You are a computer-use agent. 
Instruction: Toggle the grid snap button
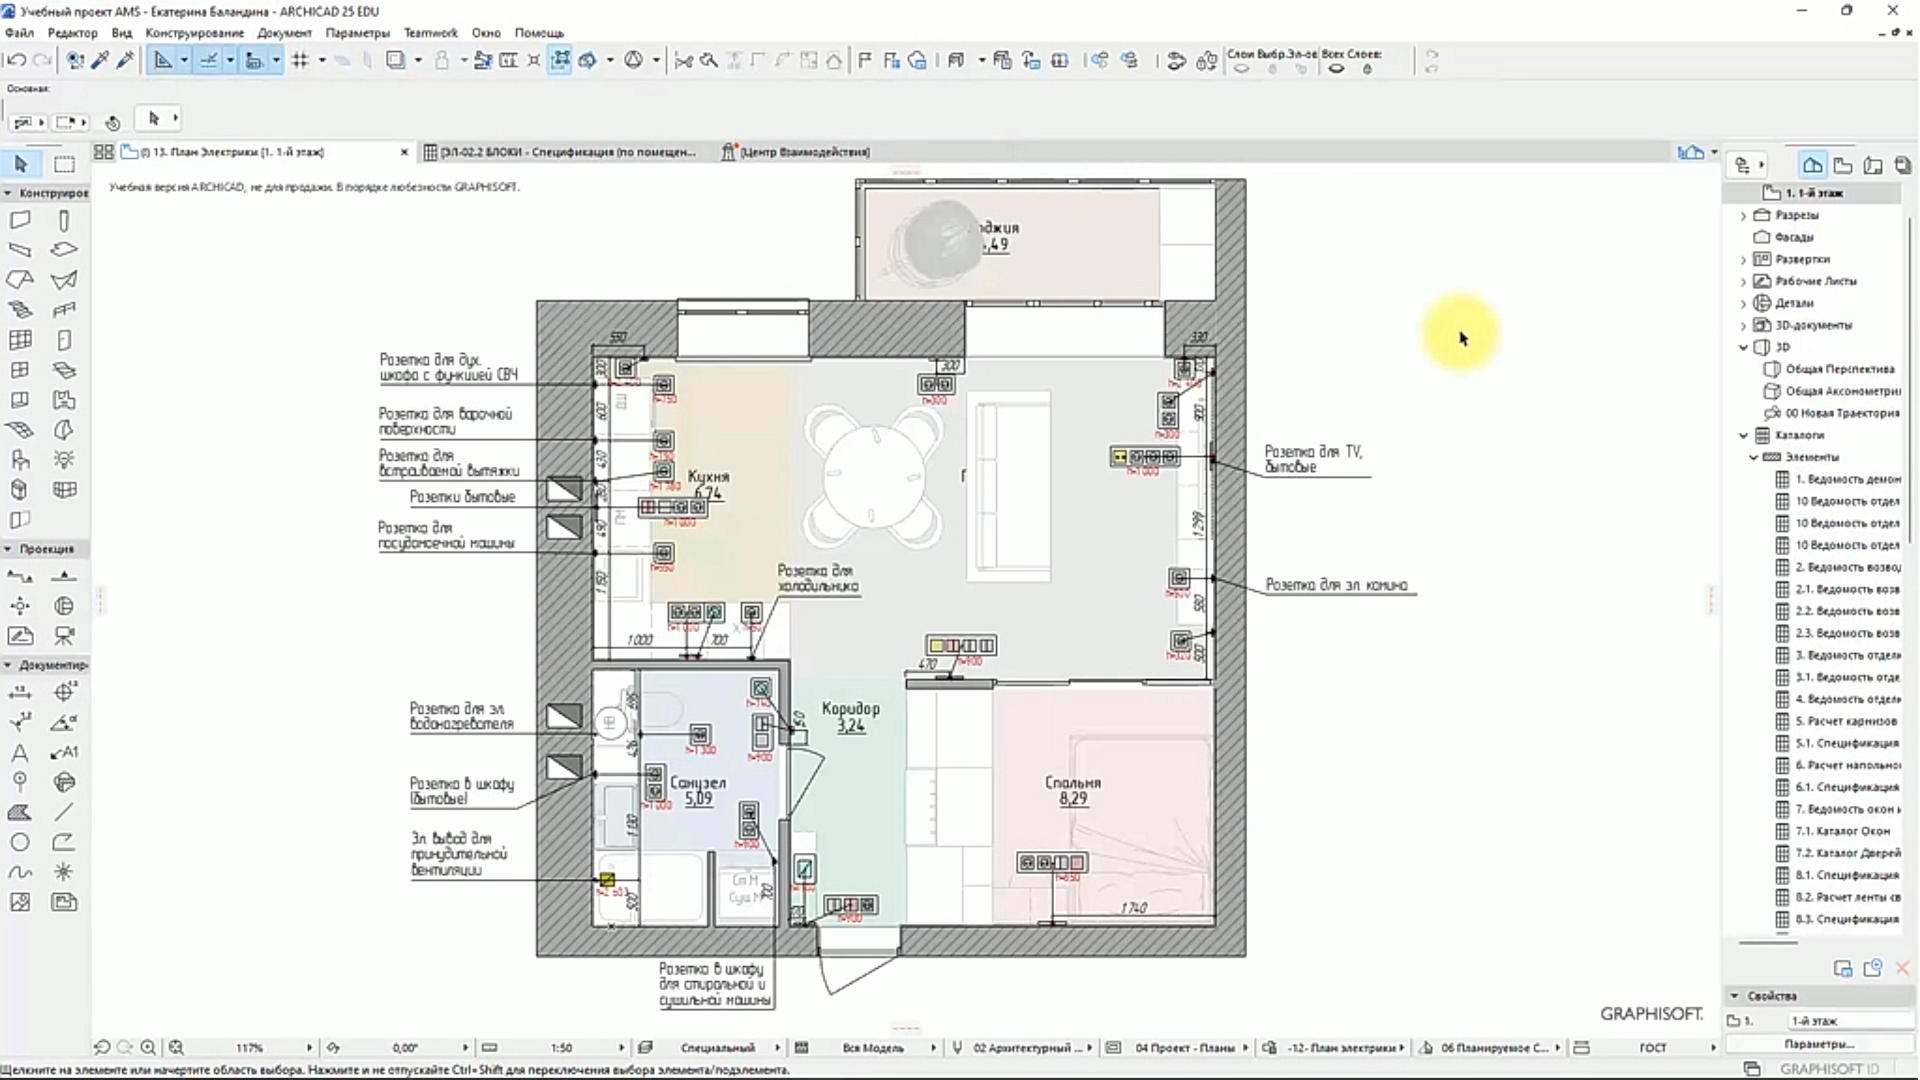point(300,61)
